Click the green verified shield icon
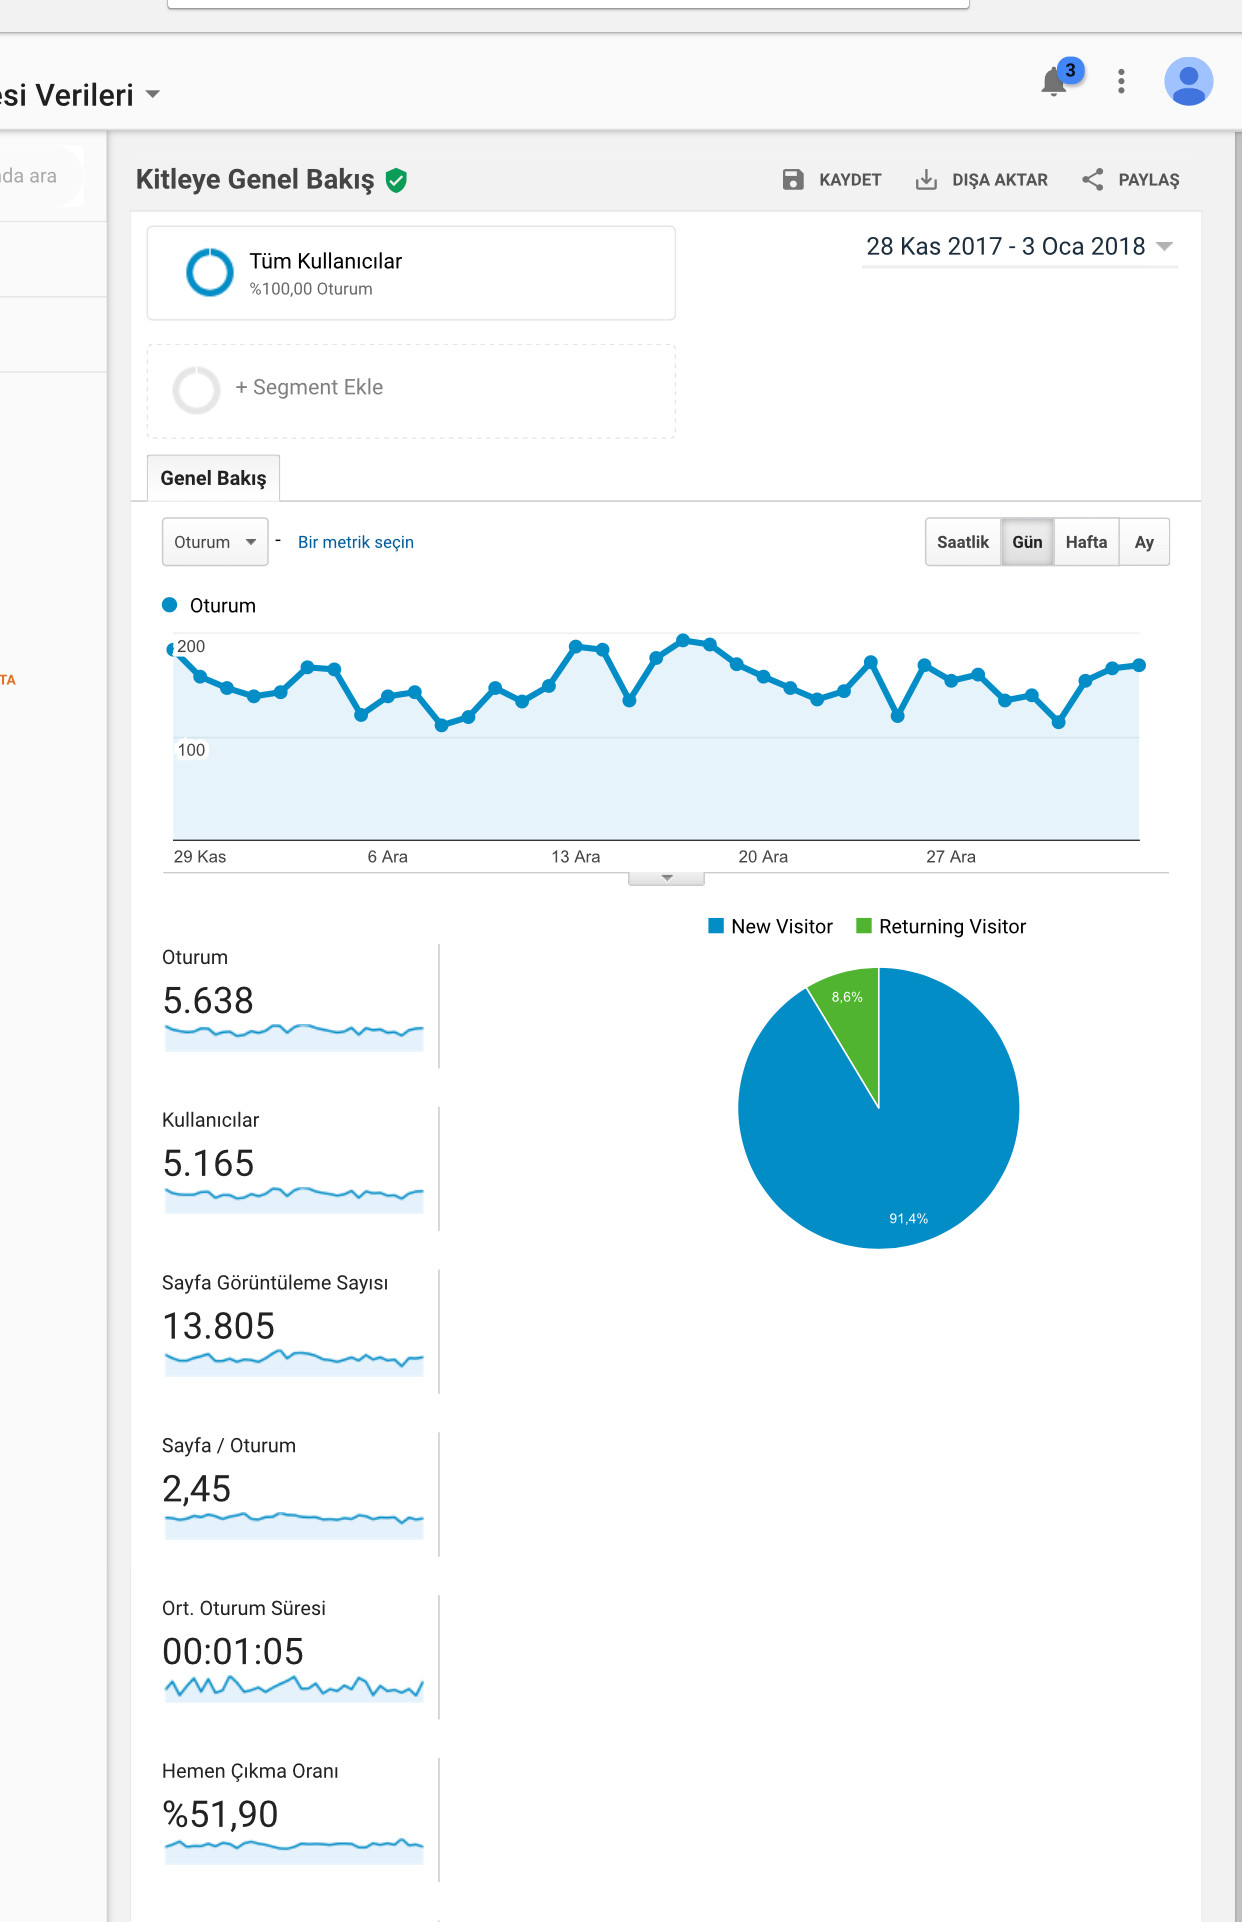 click(396, 180)
